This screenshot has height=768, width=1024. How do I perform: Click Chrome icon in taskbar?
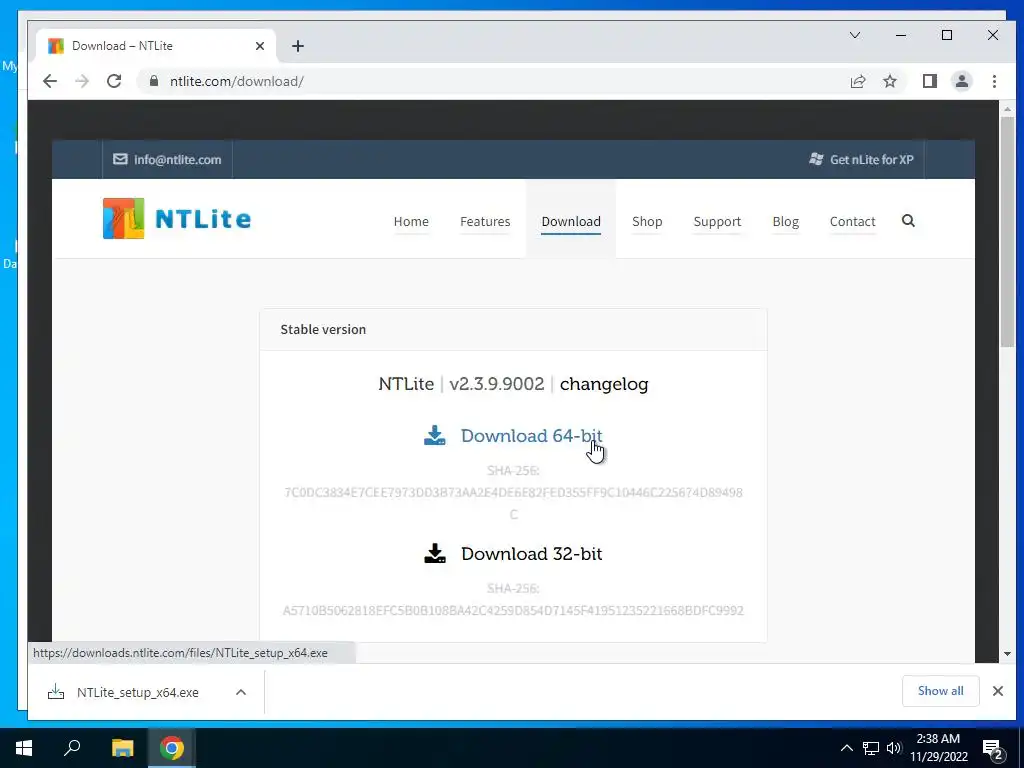(x=172, y=748)
